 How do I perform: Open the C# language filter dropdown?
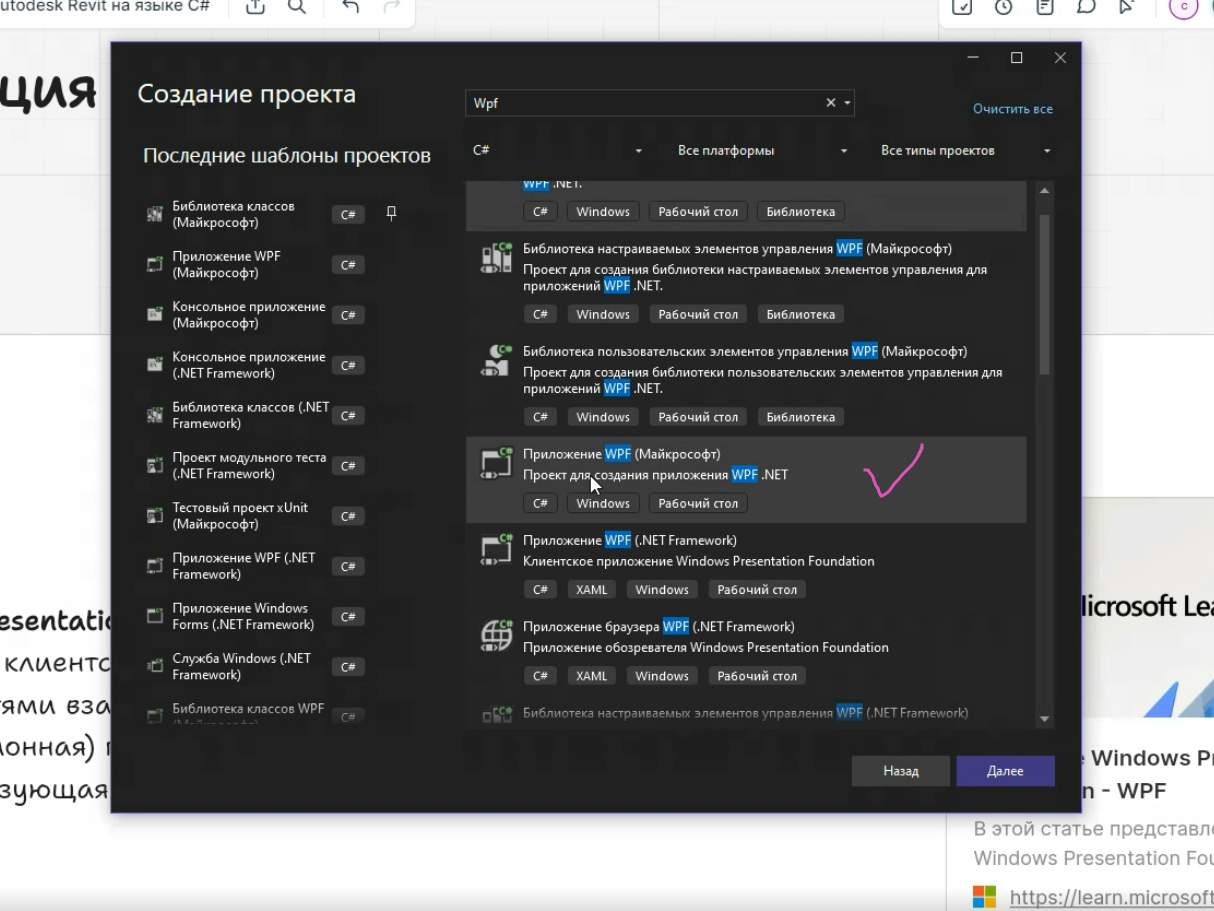tap(558, 150)
